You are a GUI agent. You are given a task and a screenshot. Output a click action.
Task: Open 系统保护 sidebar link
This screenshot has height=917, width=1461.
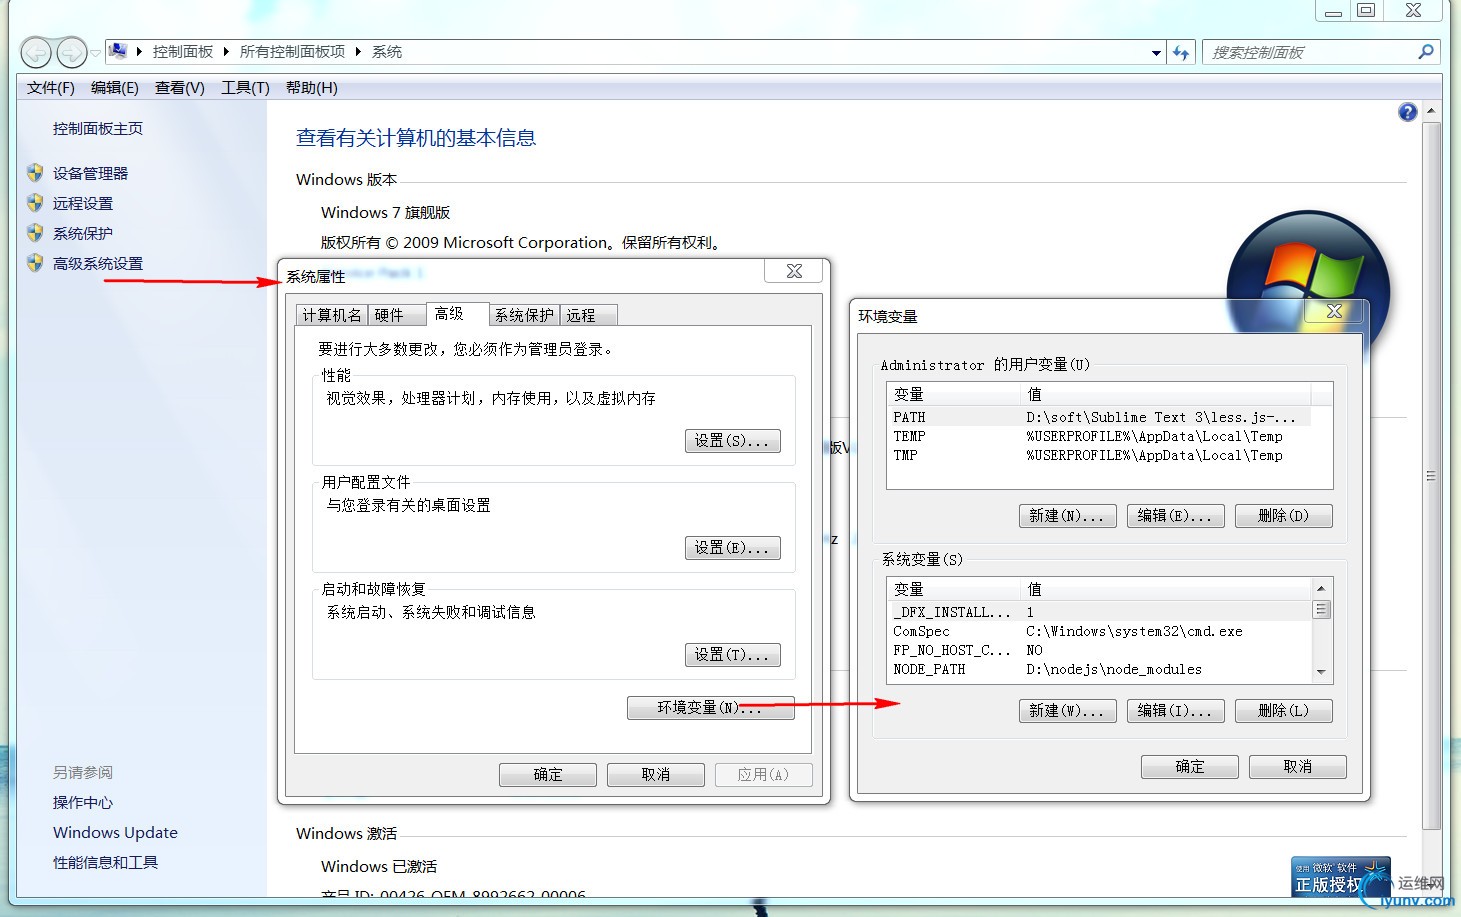tap(83, 233)
